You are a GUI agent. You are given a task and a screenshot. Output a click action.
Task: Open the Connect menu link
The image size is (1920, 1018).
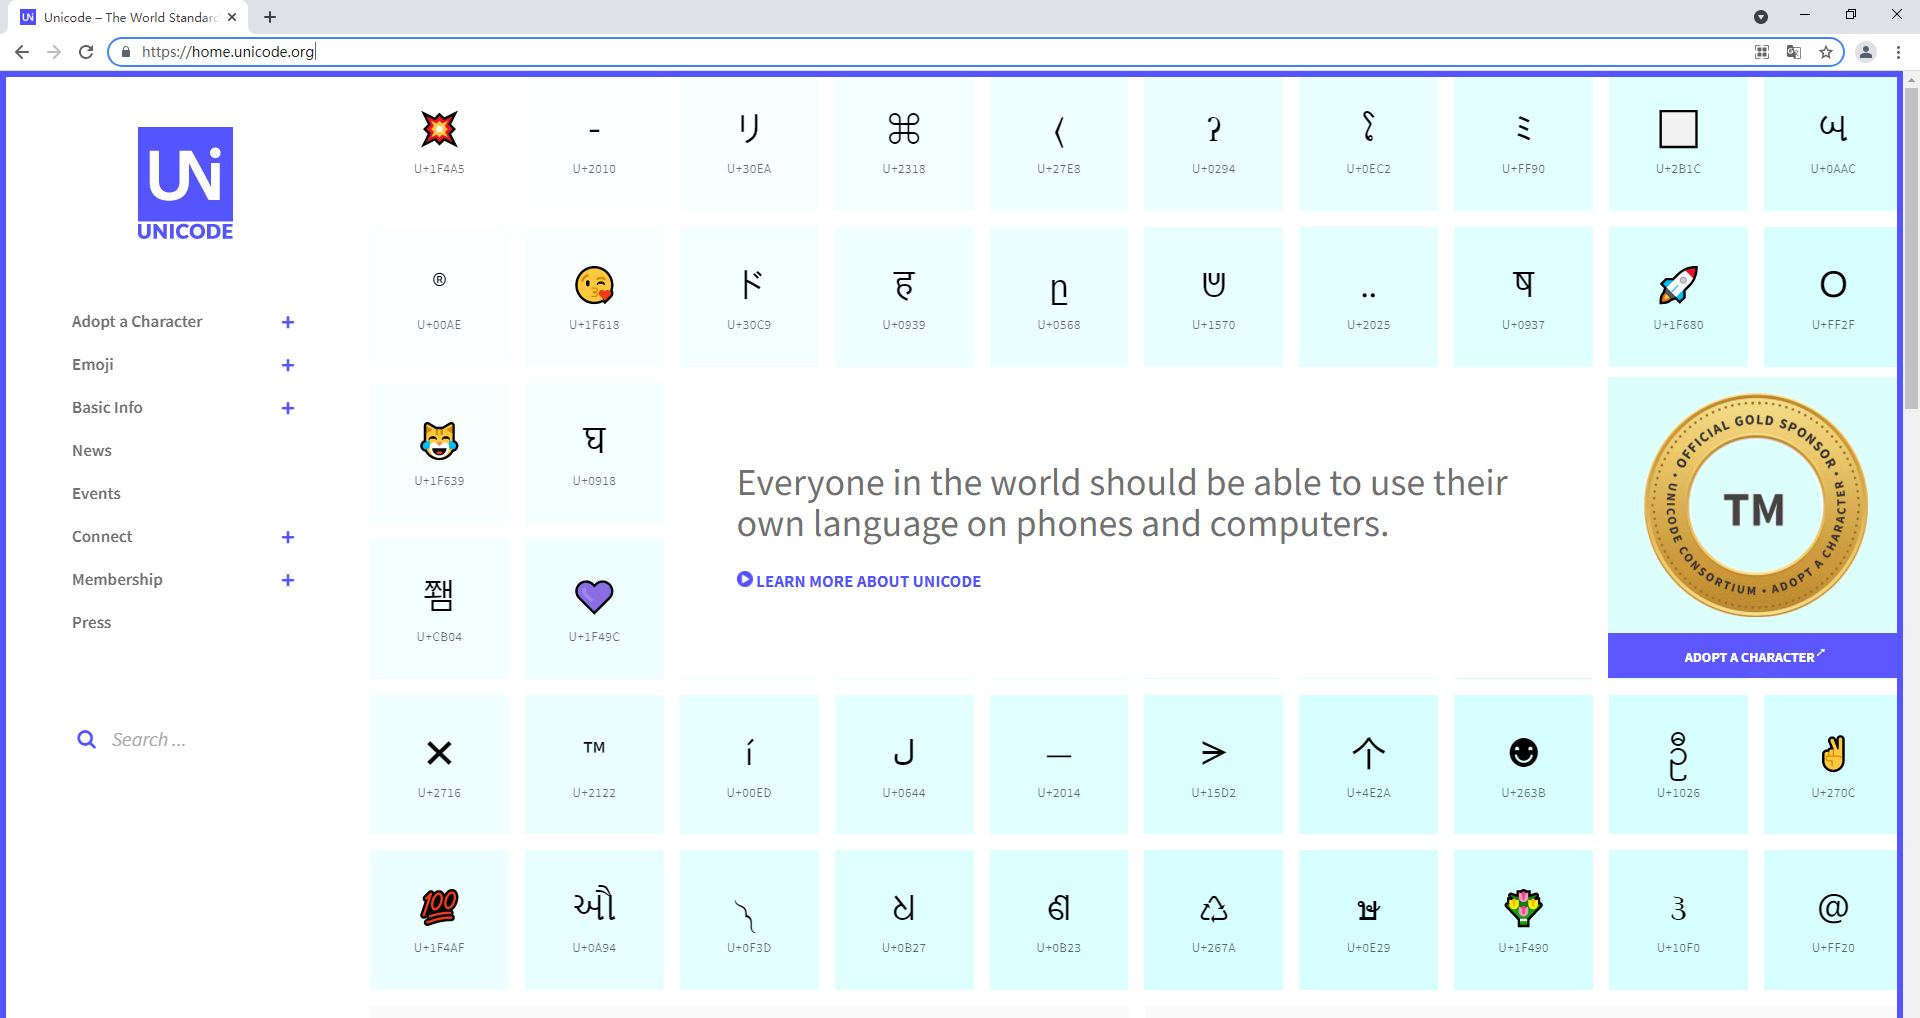pos(102,537)
